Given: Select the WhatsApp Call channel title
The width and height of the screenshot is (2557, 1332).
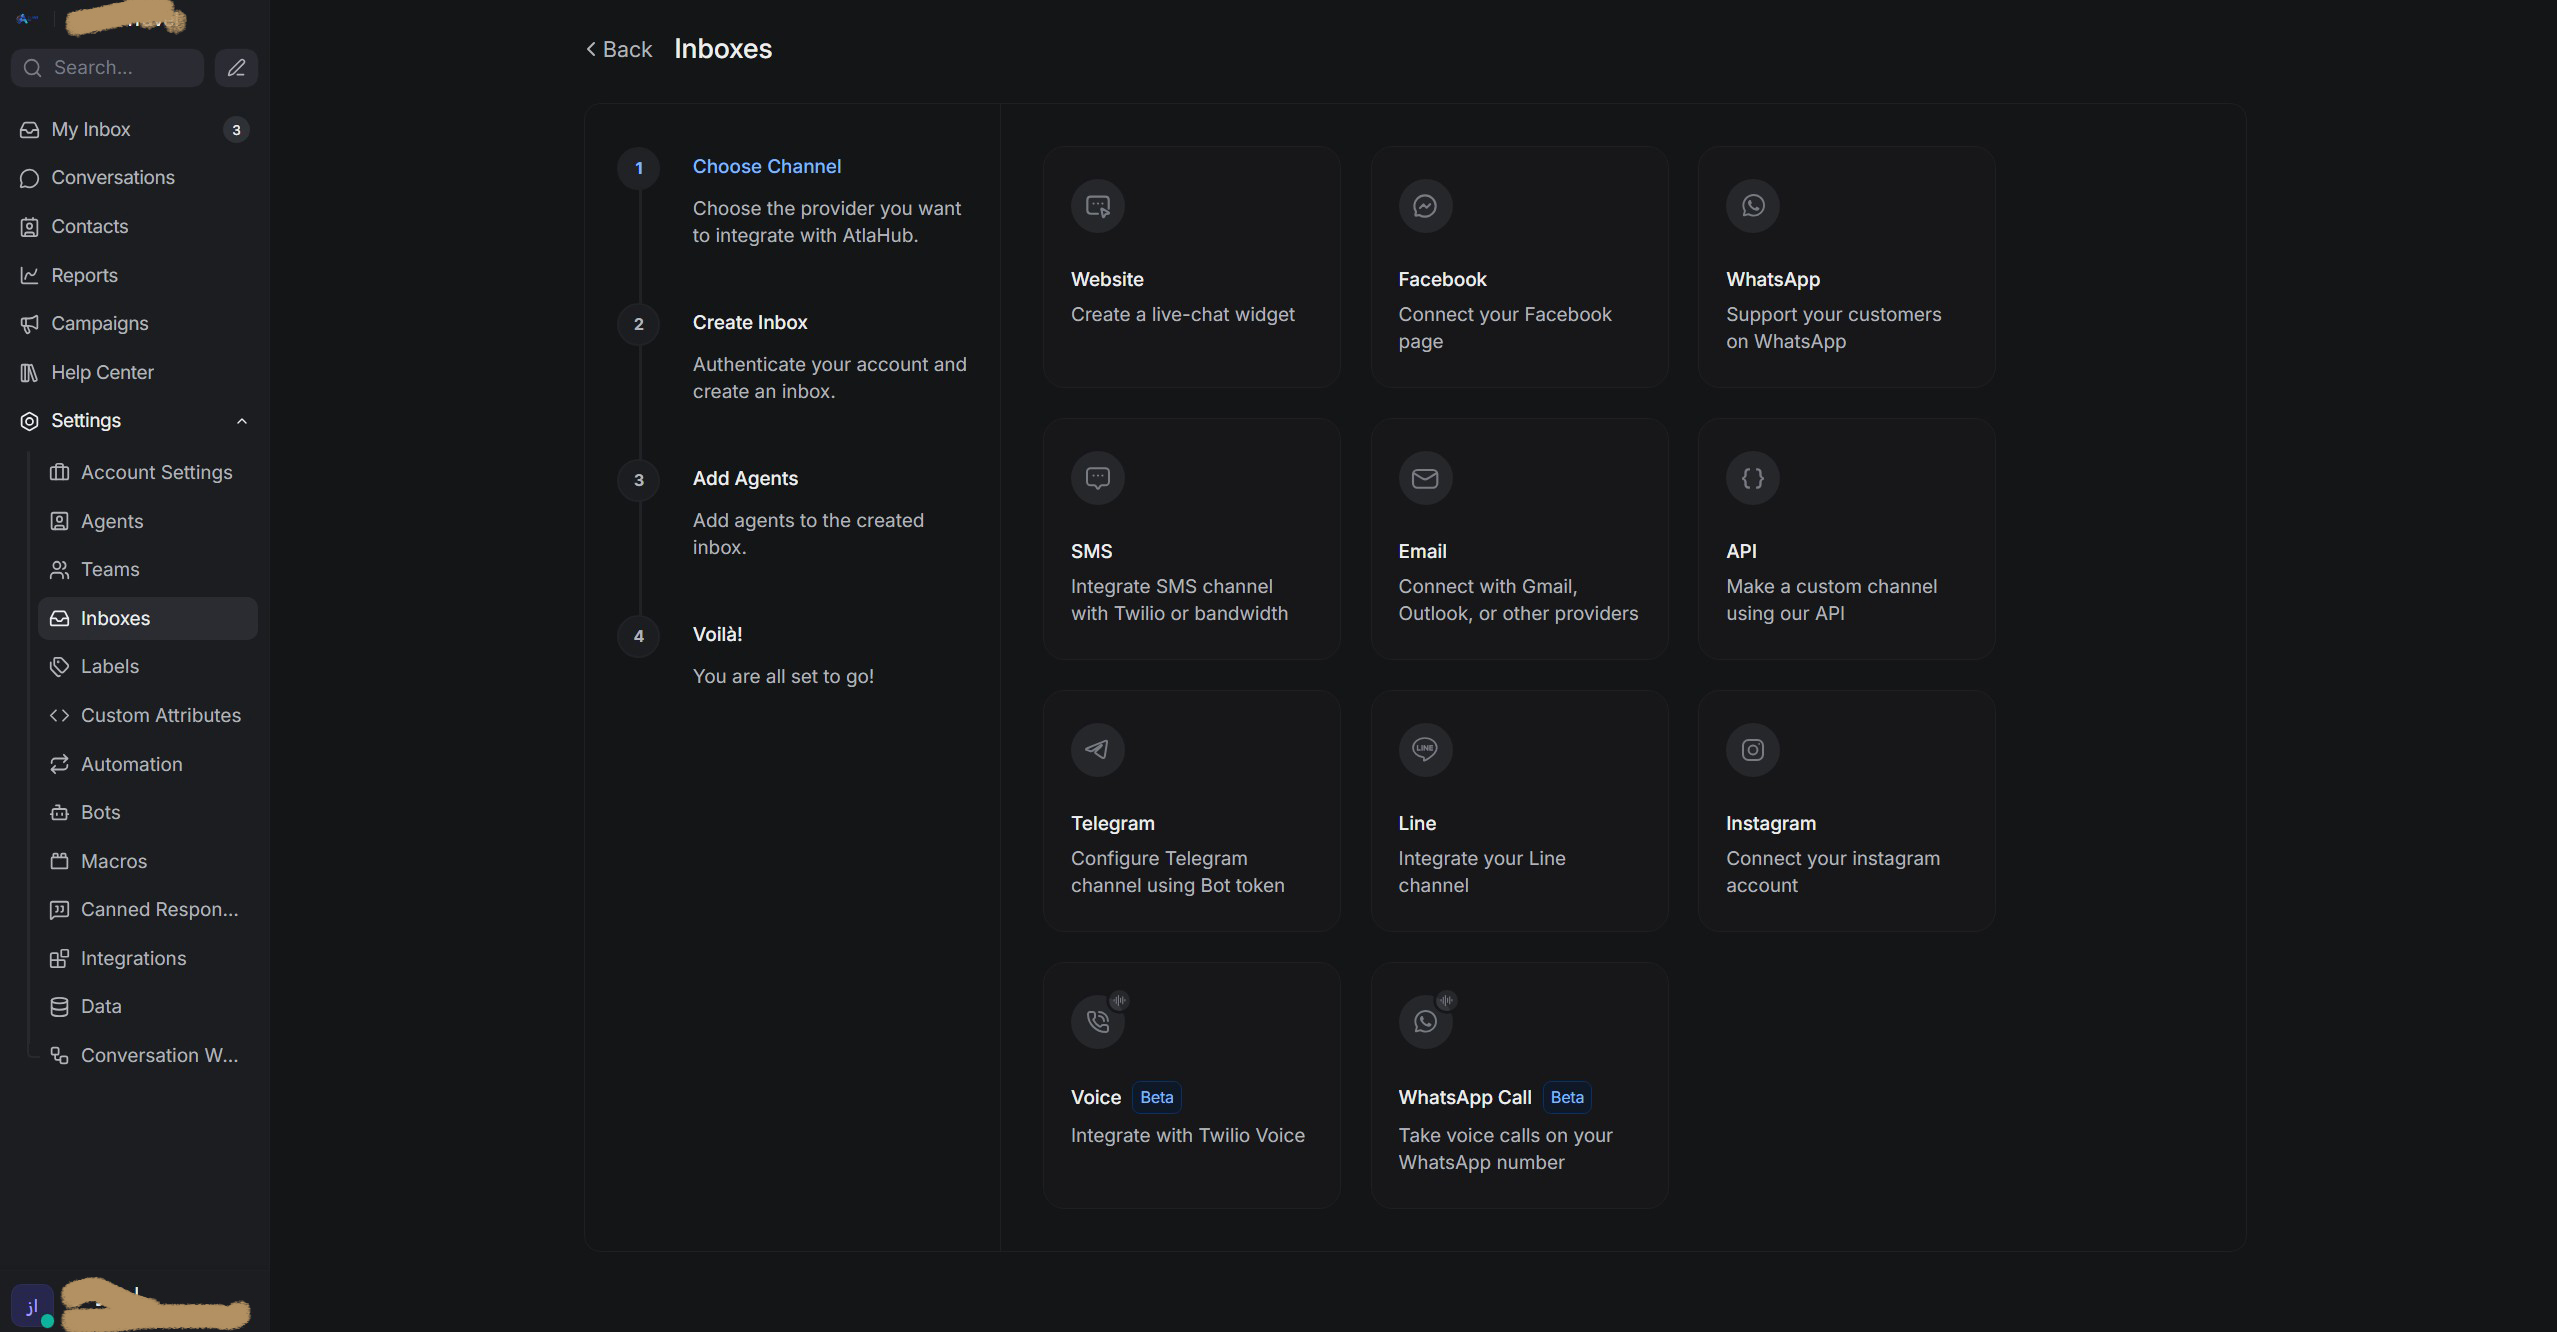Looking at the screenshot, I should click(x=1464, y=1097).
